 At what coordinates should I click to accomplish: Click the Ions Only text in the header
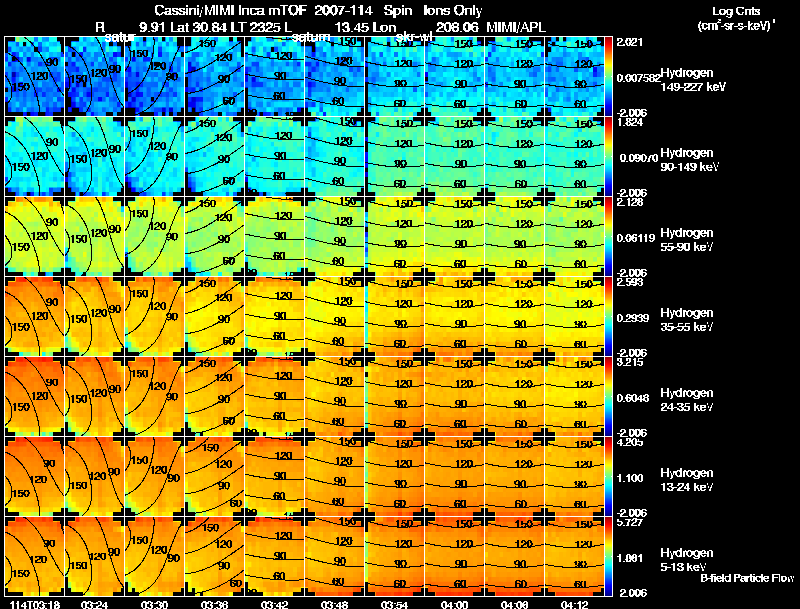pos(453,10)
